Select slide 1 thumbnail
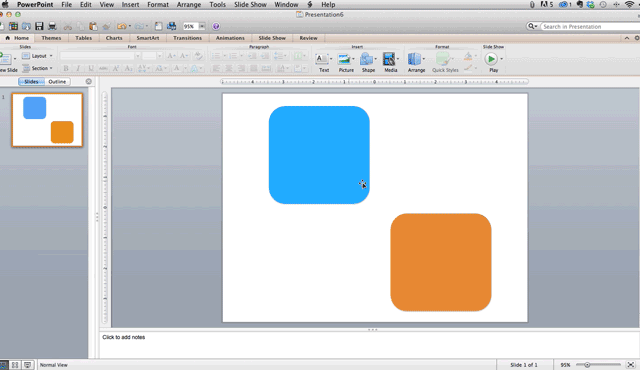 pos(47,120)
